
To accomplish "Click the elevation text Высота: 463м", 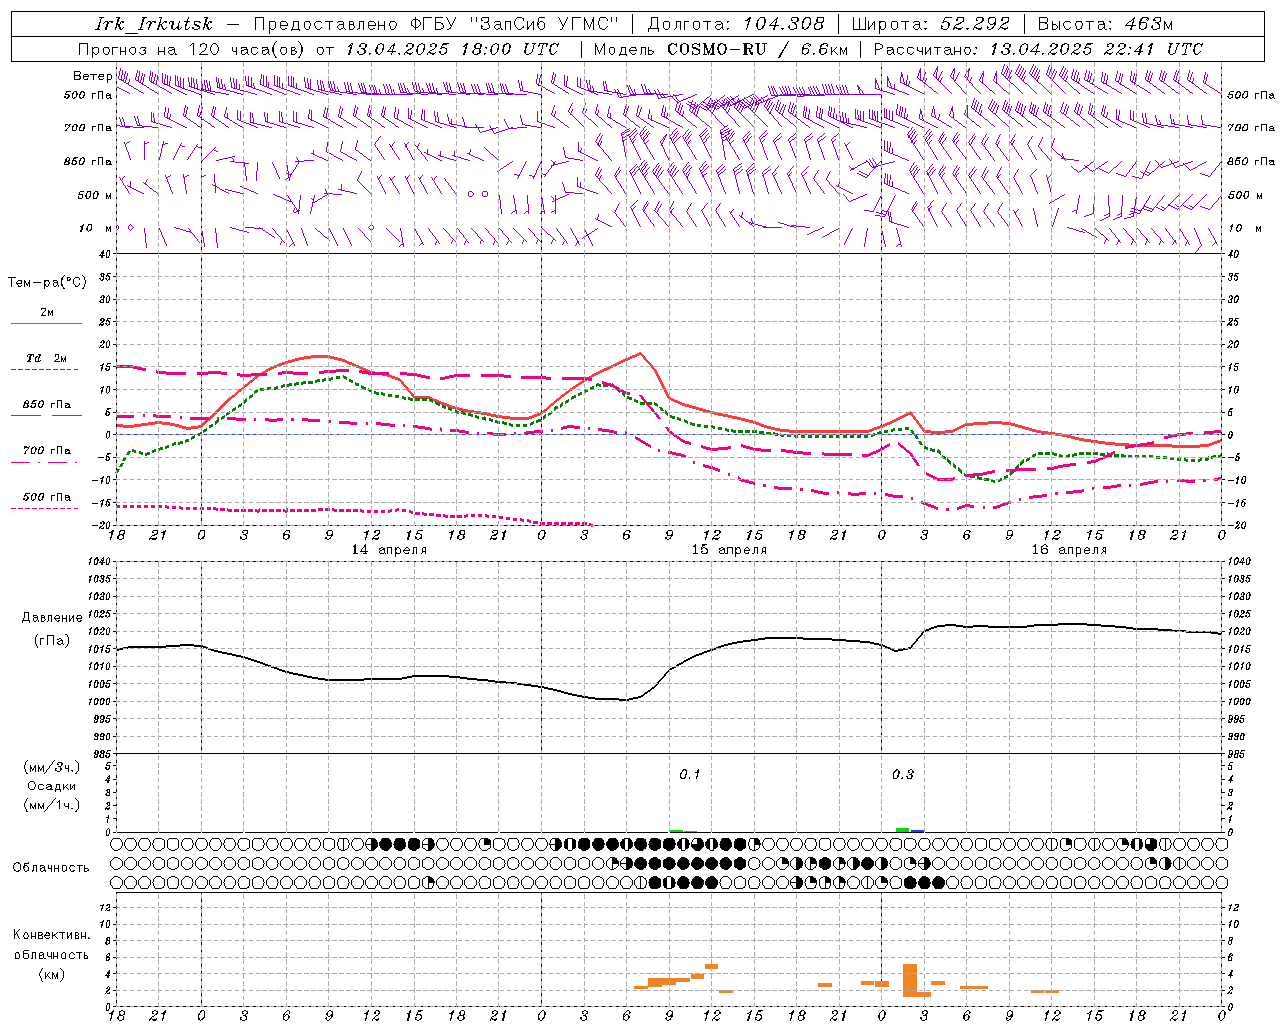I will 1105,24.
